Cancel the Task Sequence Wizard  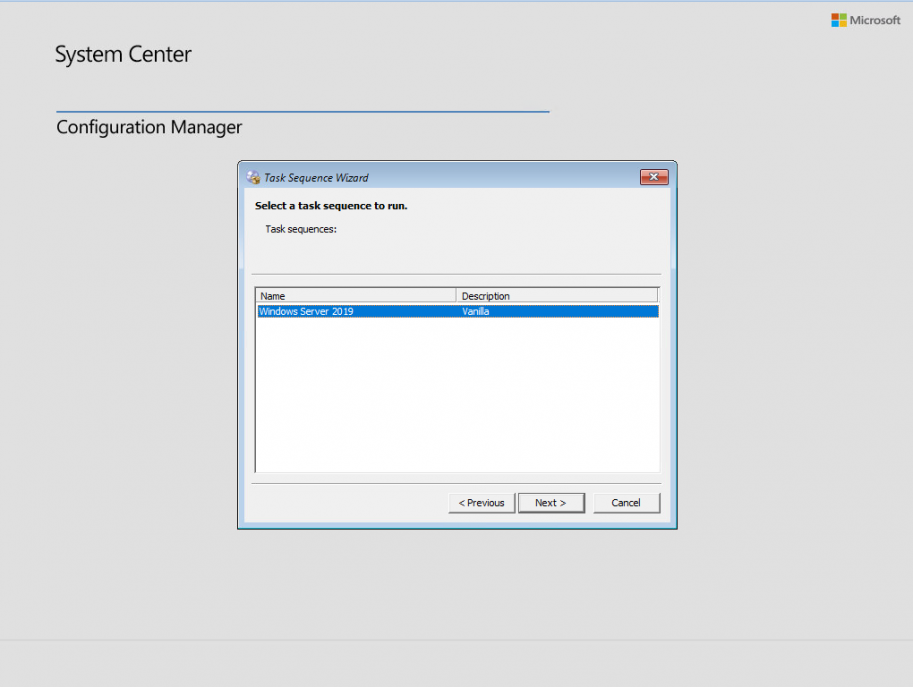point(626,502)
